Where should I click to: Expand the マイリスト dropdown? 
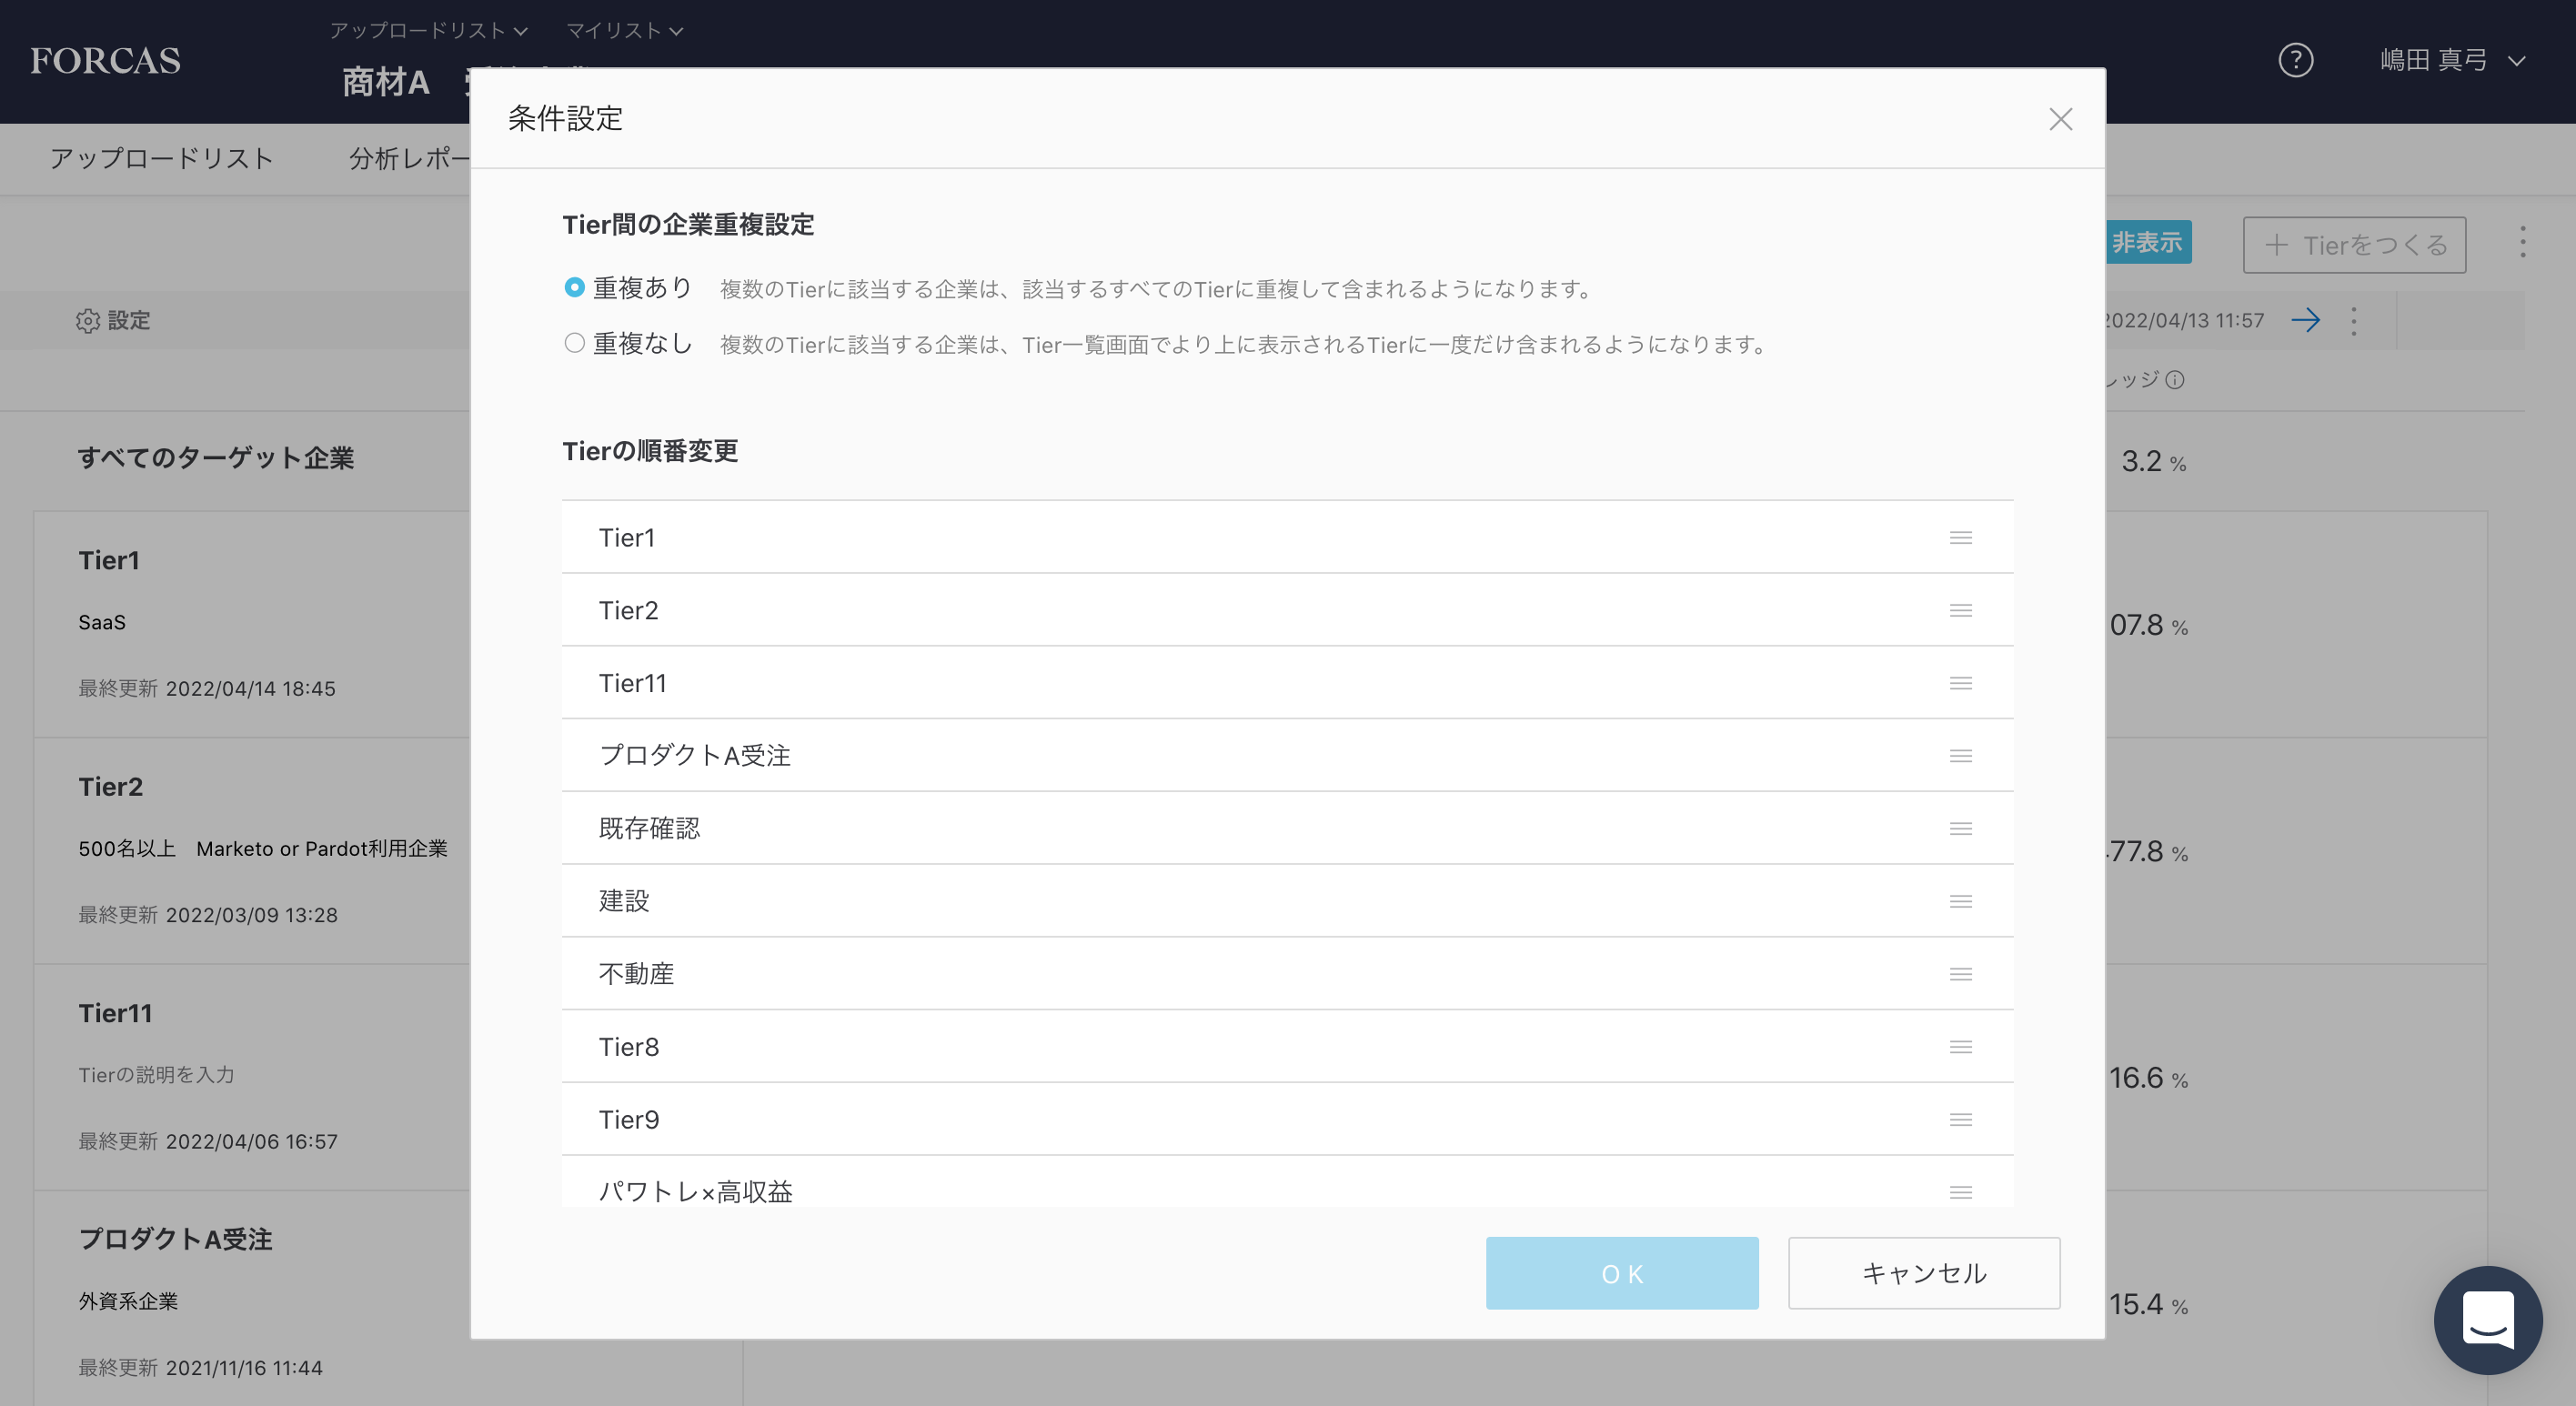click(x=624, y=31)
